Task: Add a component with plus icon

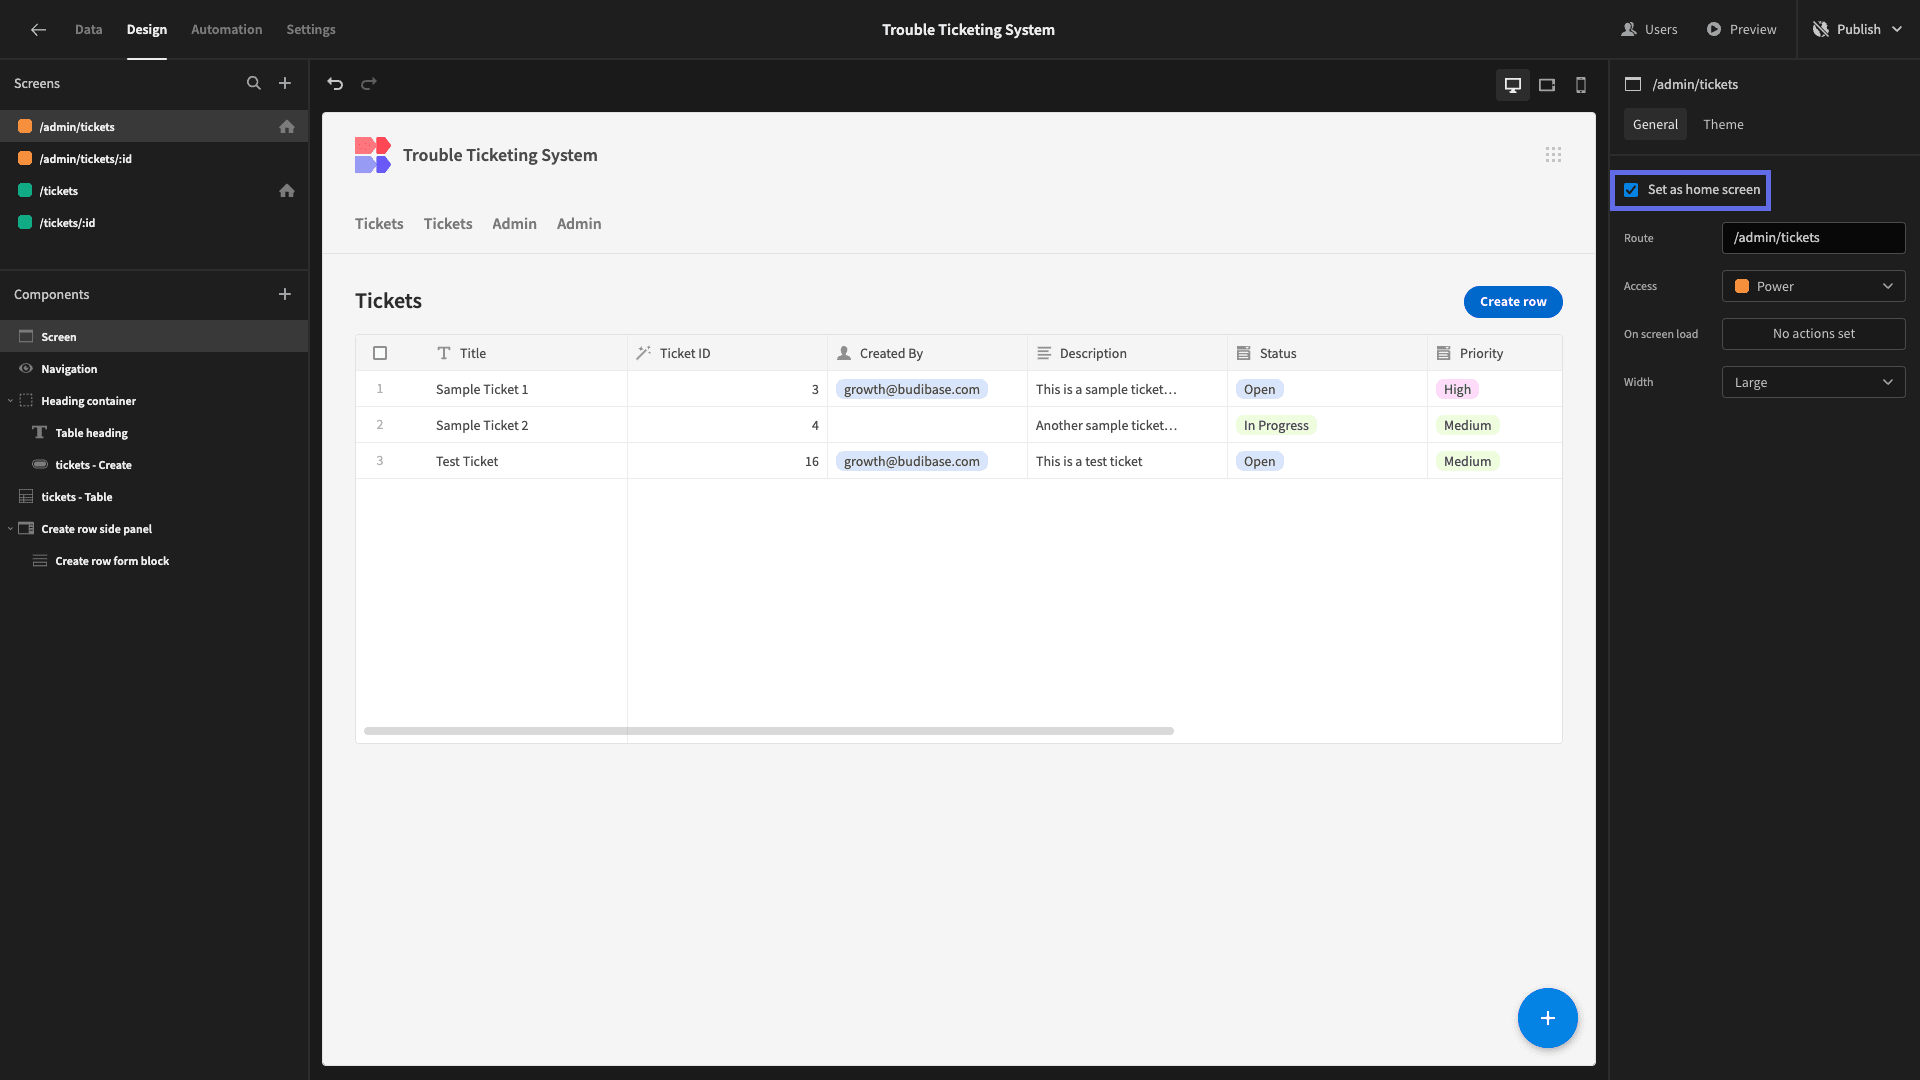Action: 285,294
